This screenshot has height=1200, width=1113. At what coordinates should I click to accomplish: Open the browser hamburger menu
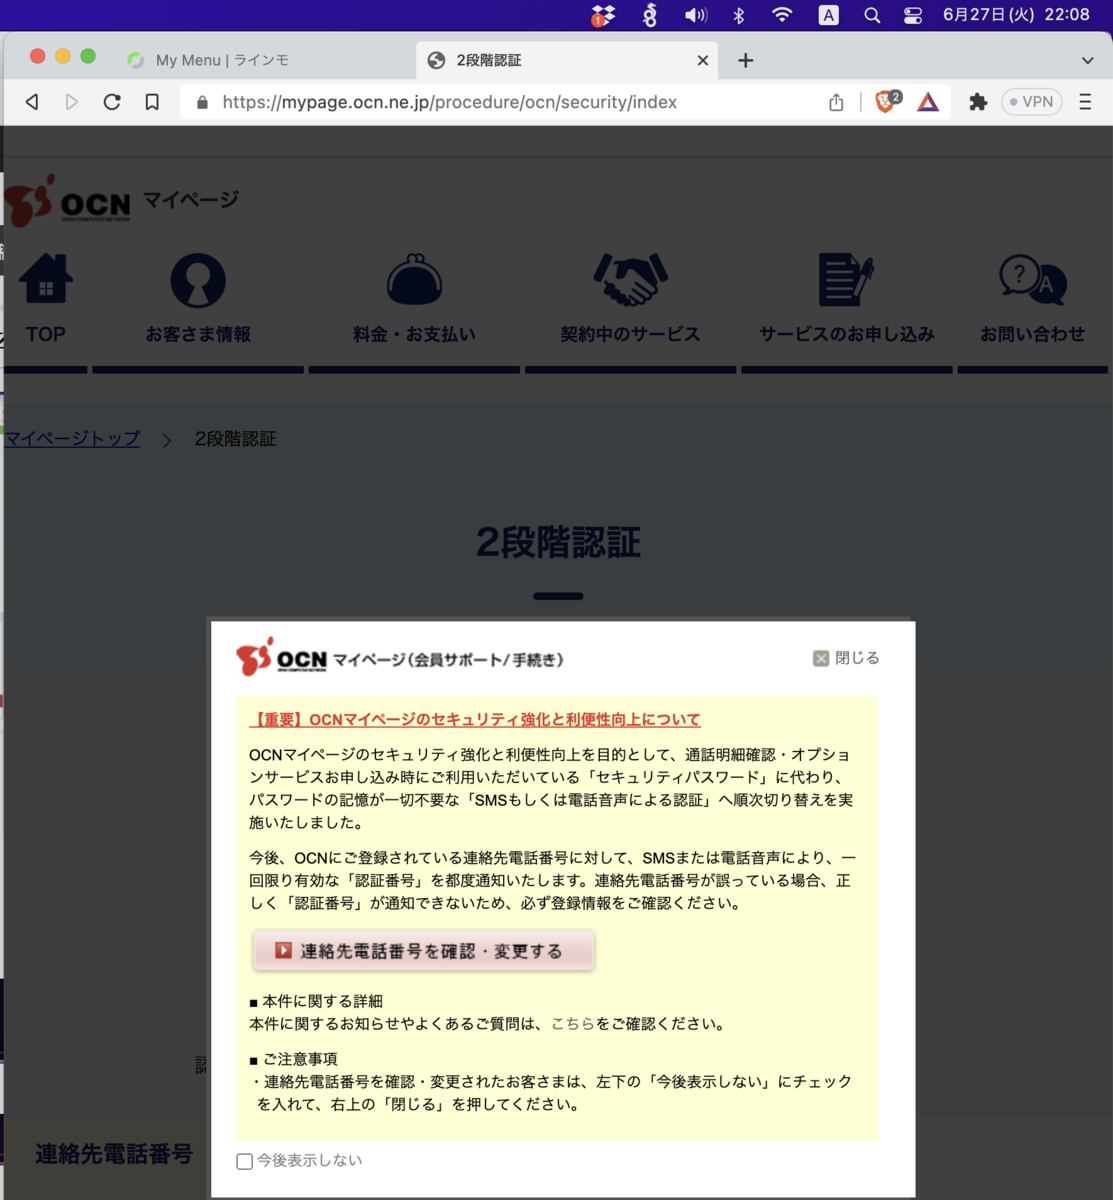pos(1085,102)
